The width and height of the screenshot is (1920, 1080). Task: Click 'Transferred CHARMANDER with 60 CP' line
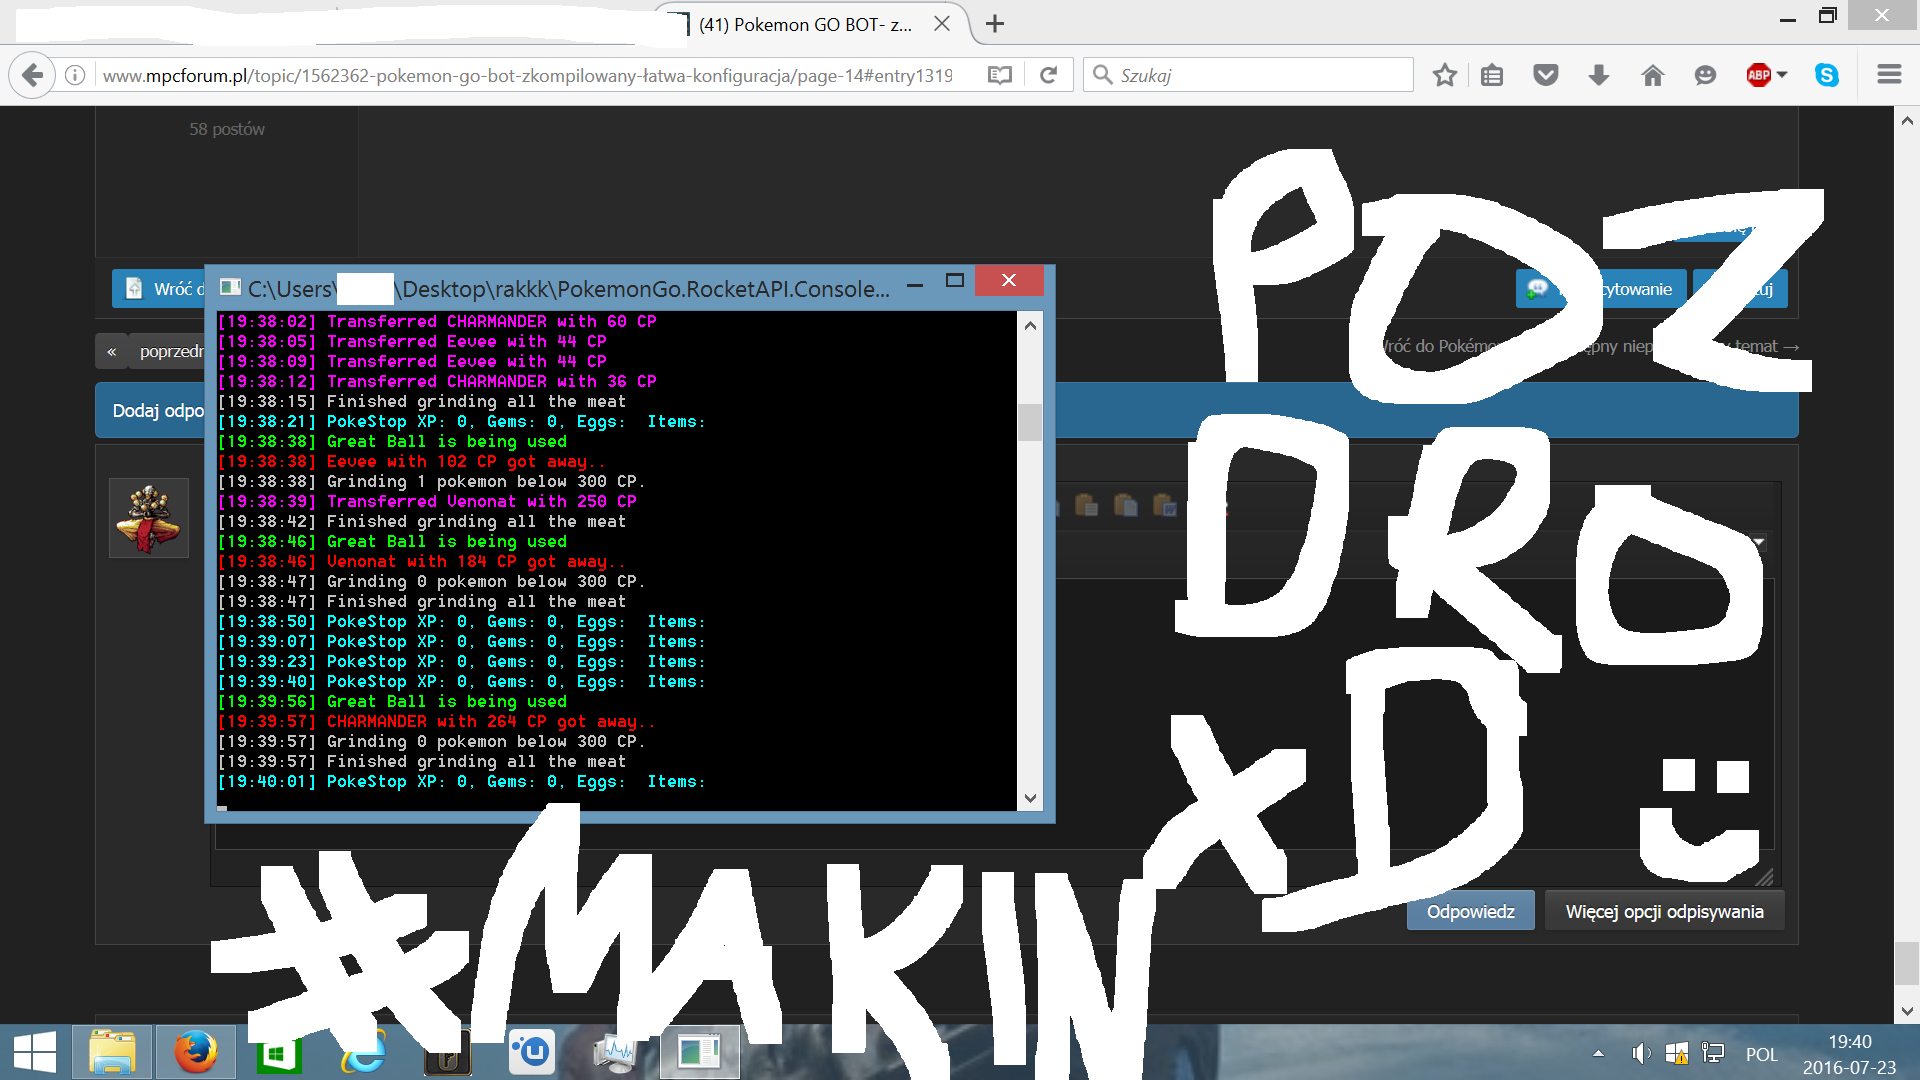pyautogui.click(x=437, y=321)
